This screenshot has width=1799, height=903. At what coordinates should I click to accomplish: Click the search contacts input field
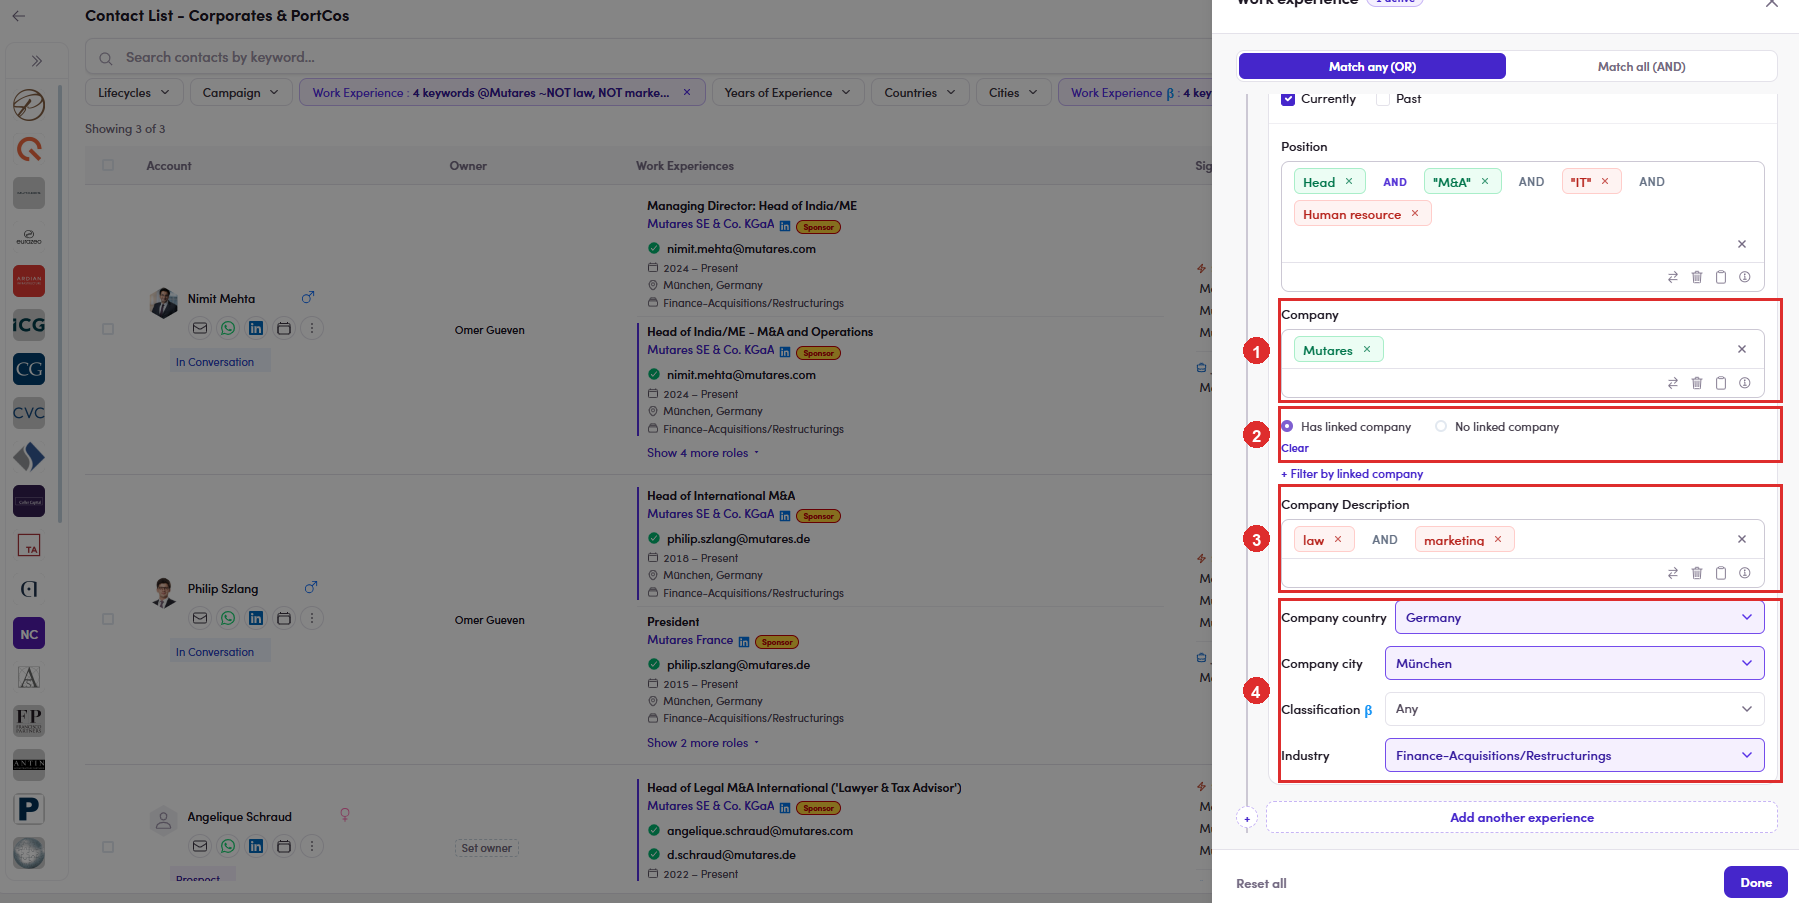click(648, 57)
